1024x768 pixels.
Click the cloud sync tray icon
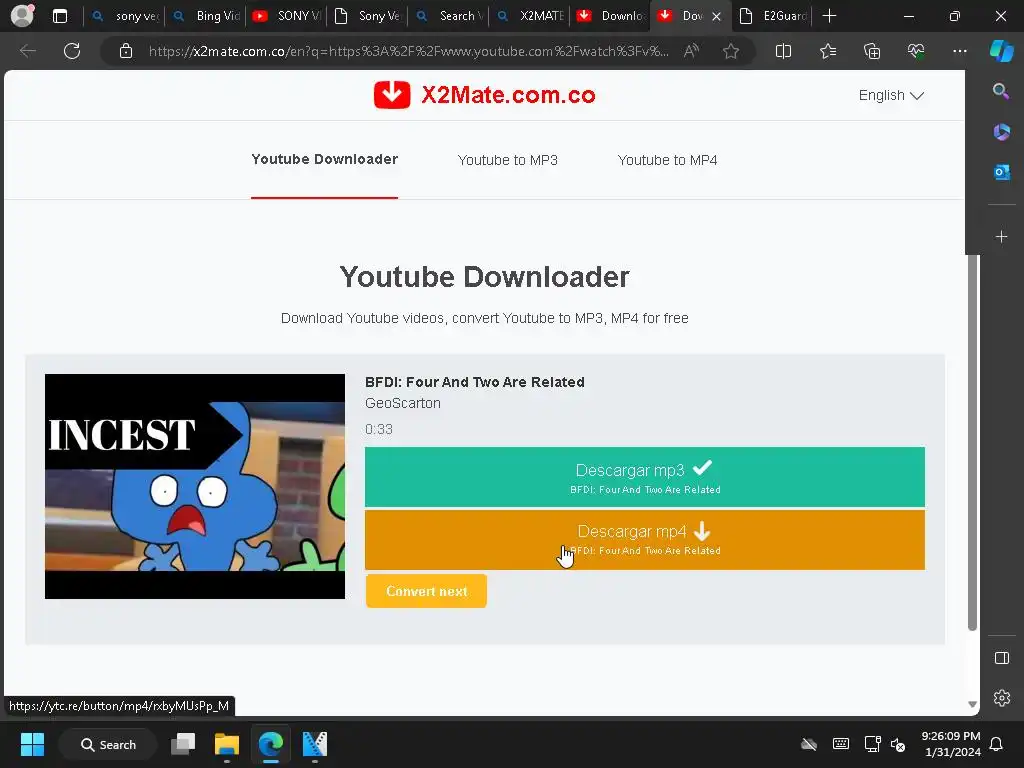point(808,744)
